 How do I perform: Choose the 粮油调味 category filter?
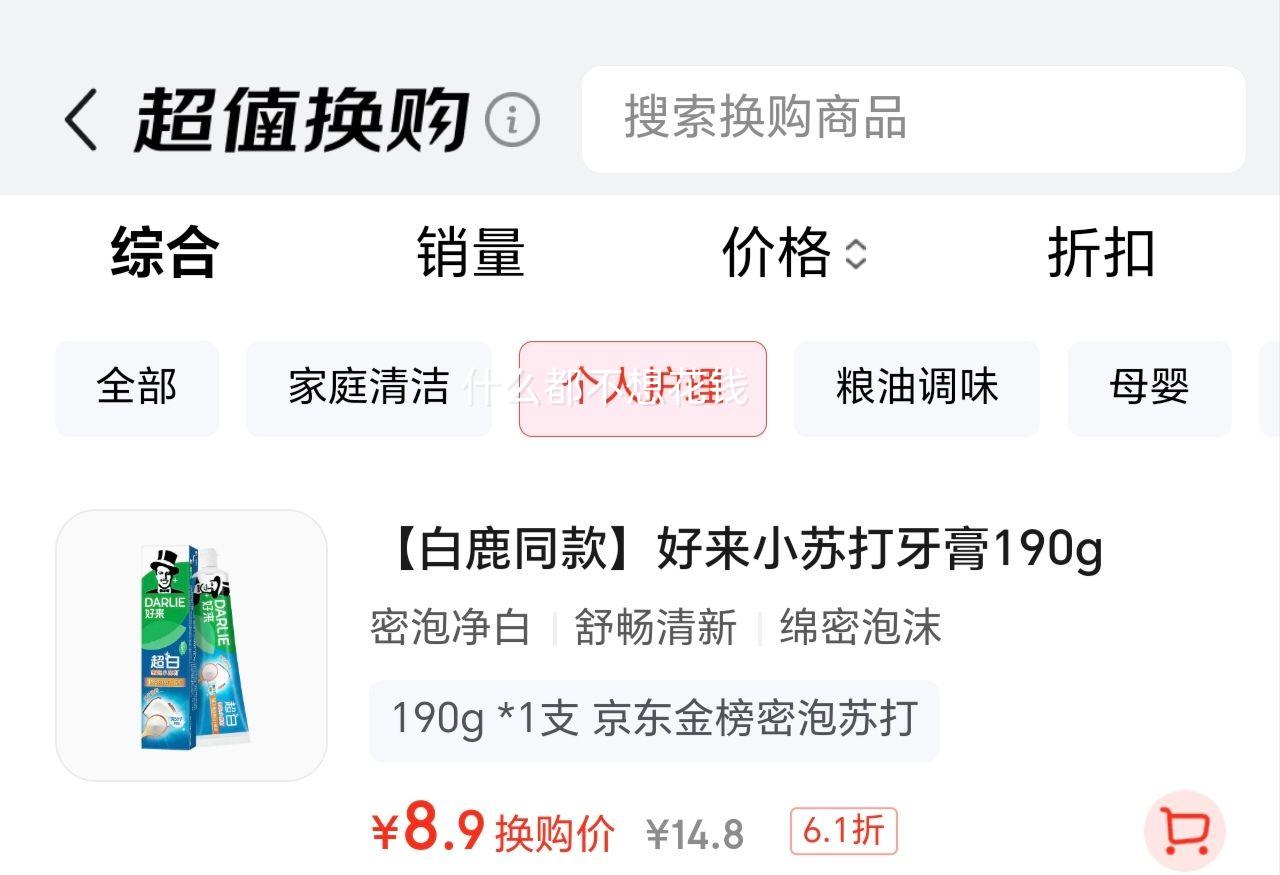(x=917, y=388)
